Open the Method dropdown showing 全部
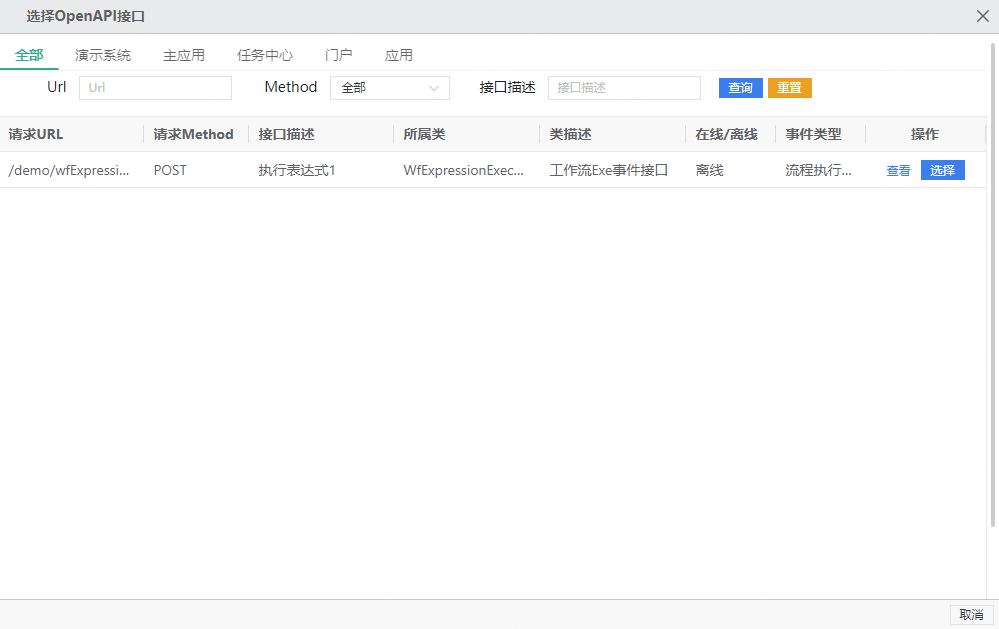This screenshot has width=999, height=629. [390, 88]
